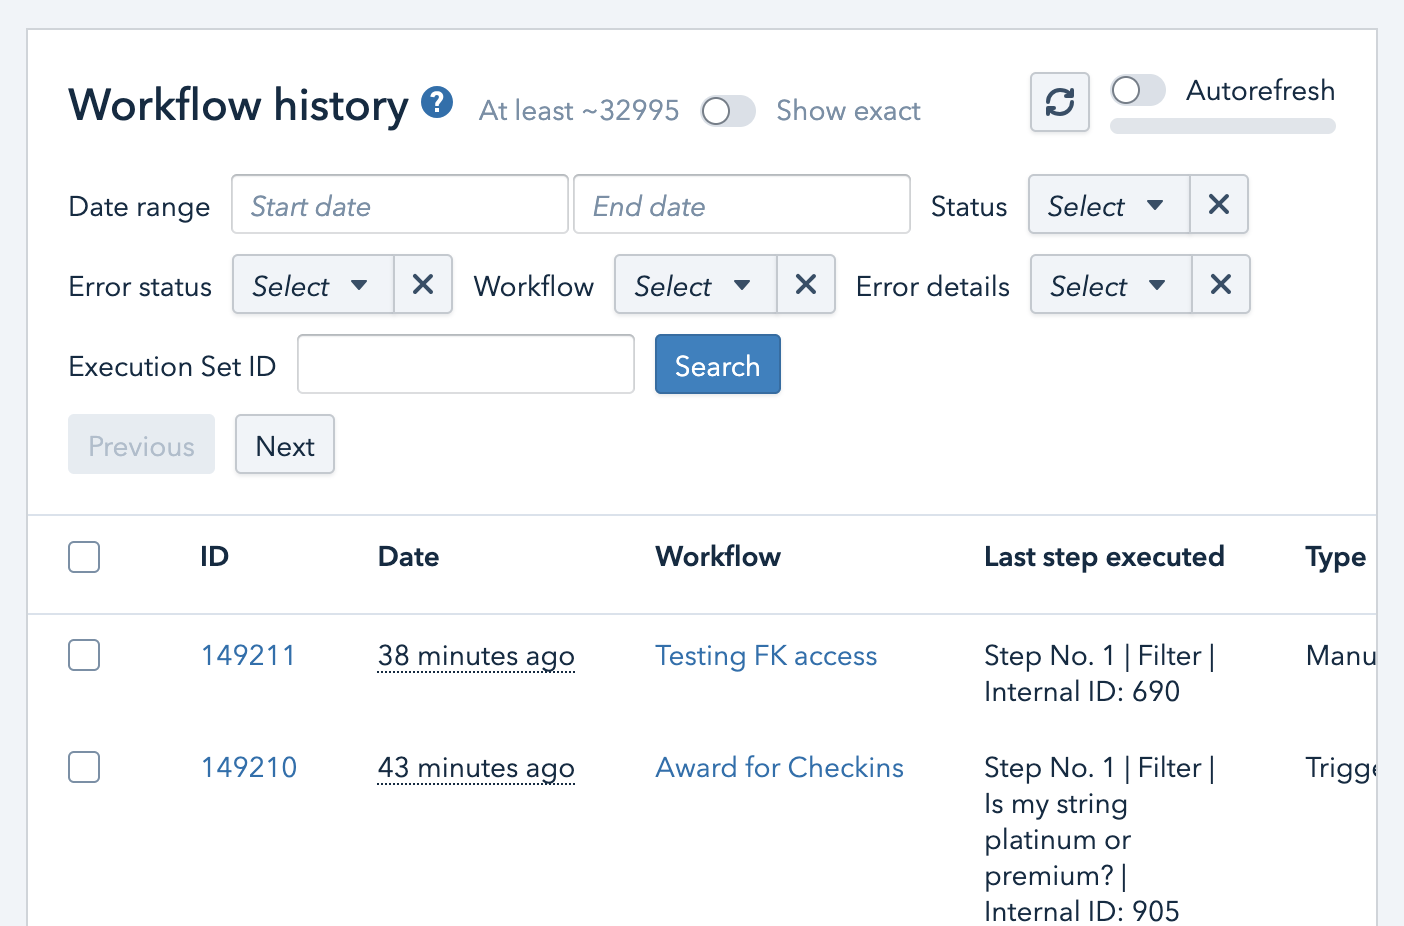Enable the Autorefresh toggle
The height and width of the screenshot is (926, 1404).
(1138, 91)
